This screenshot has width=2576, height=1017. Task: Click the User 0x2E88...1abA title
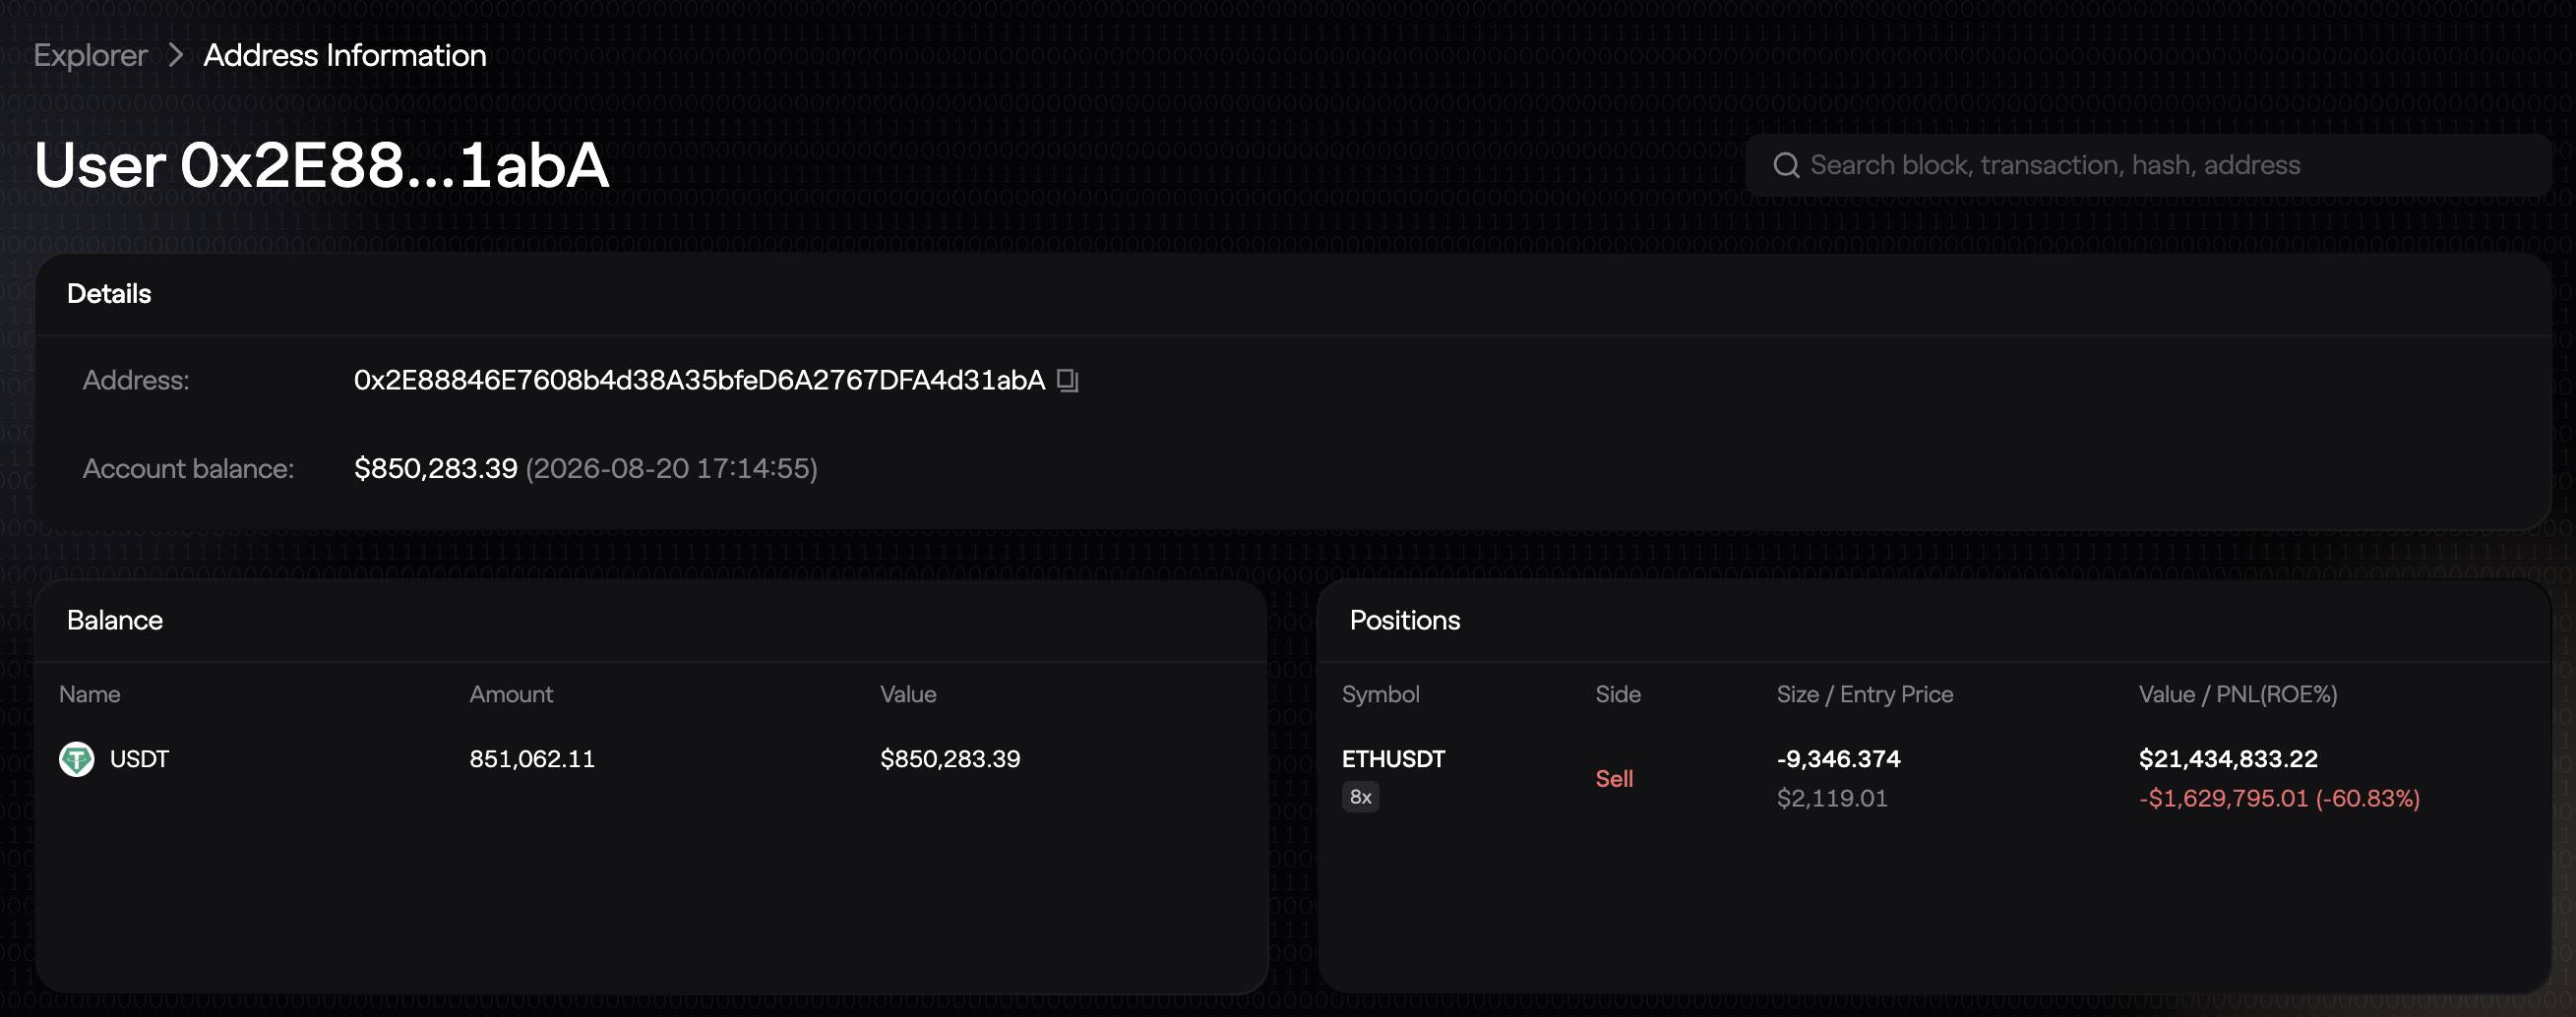(x=321, y=165)
